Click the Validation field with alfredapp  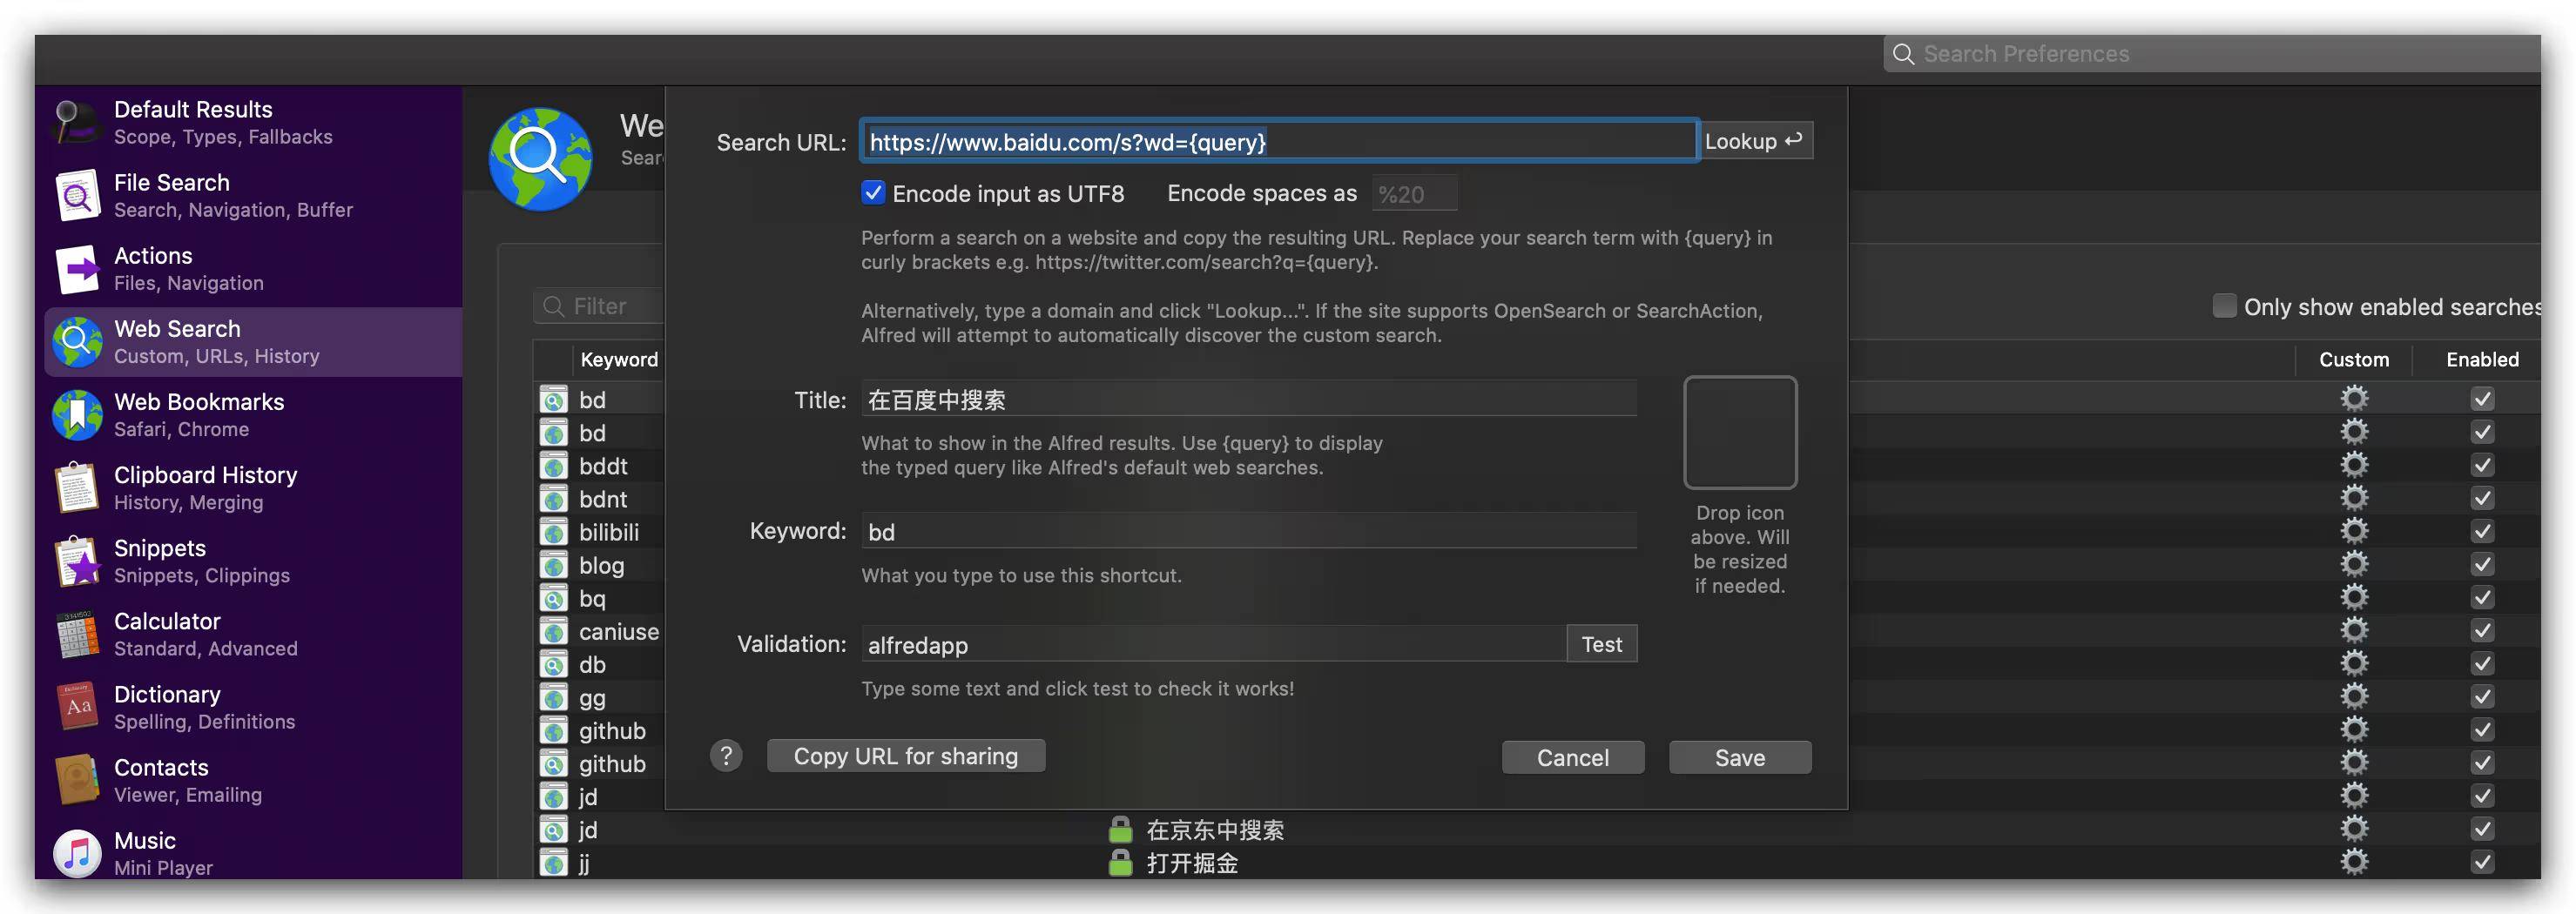[x=1214, y=644]
